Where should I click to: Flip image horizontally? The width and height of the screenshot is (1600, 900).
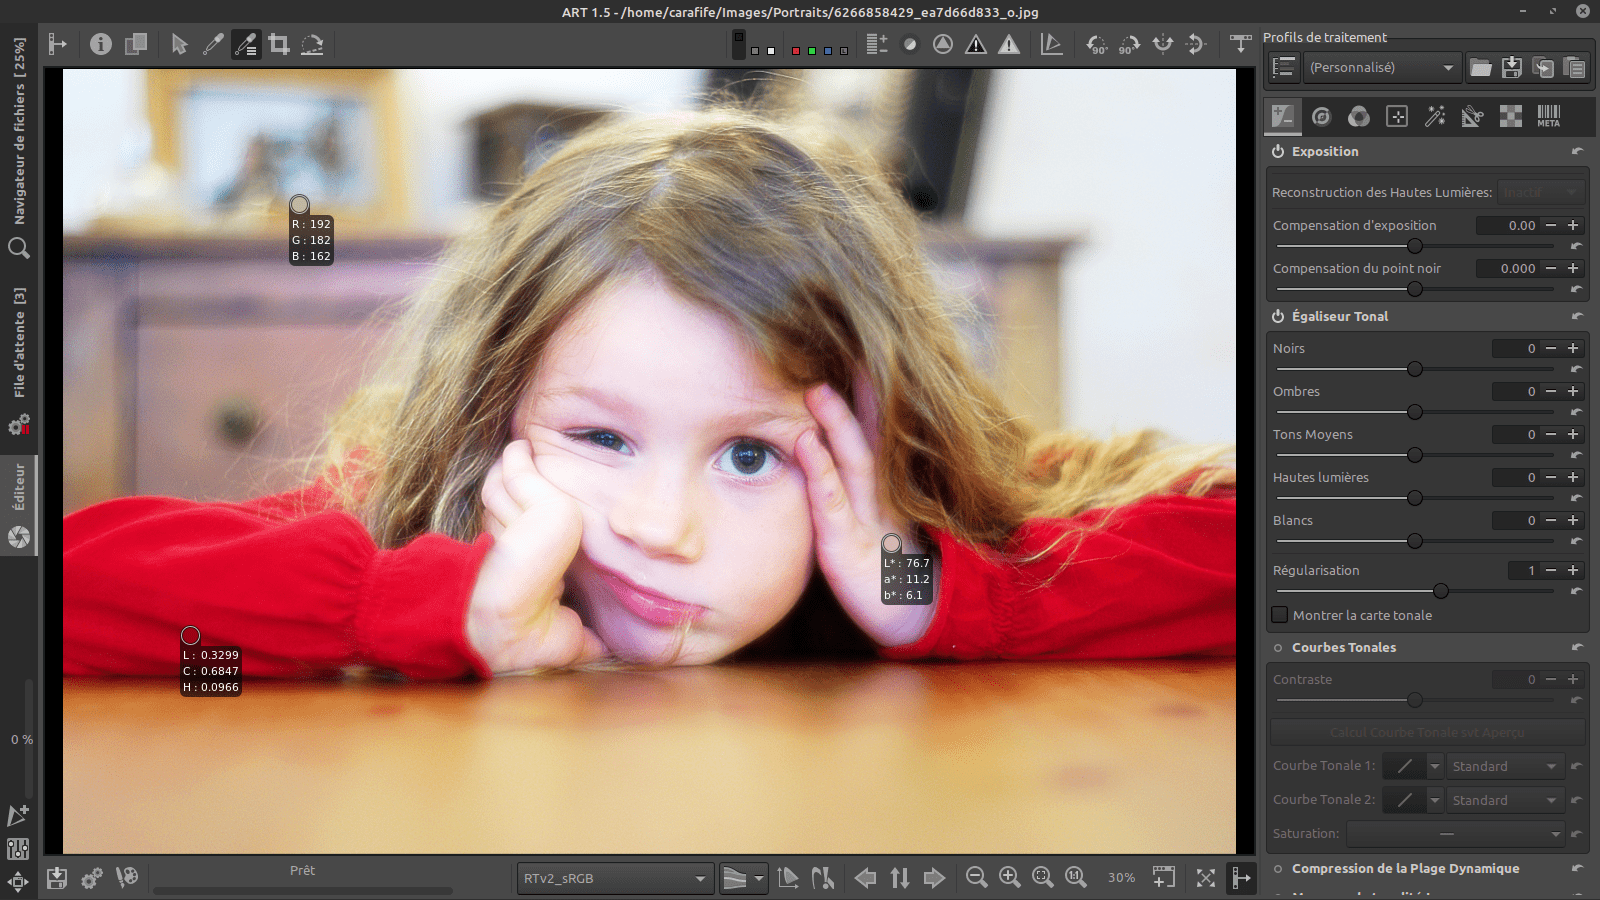(1163, 44)
